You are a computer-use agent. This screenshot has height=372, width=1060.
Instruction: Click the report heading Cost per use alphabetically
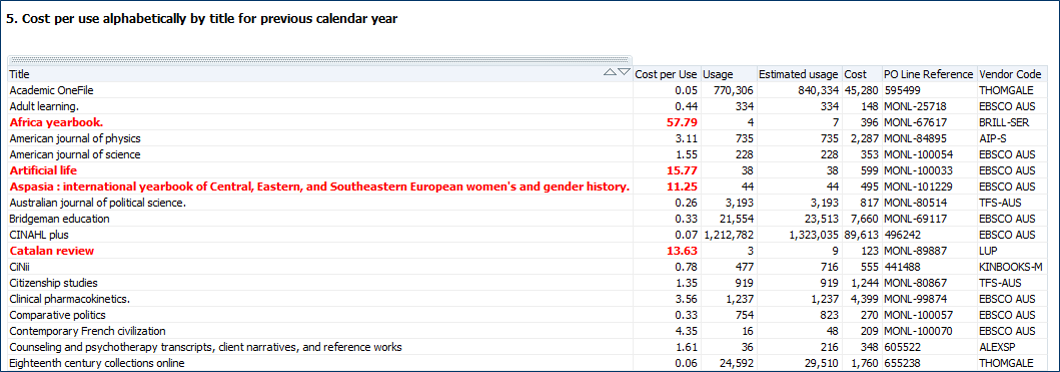coord(201,19)
